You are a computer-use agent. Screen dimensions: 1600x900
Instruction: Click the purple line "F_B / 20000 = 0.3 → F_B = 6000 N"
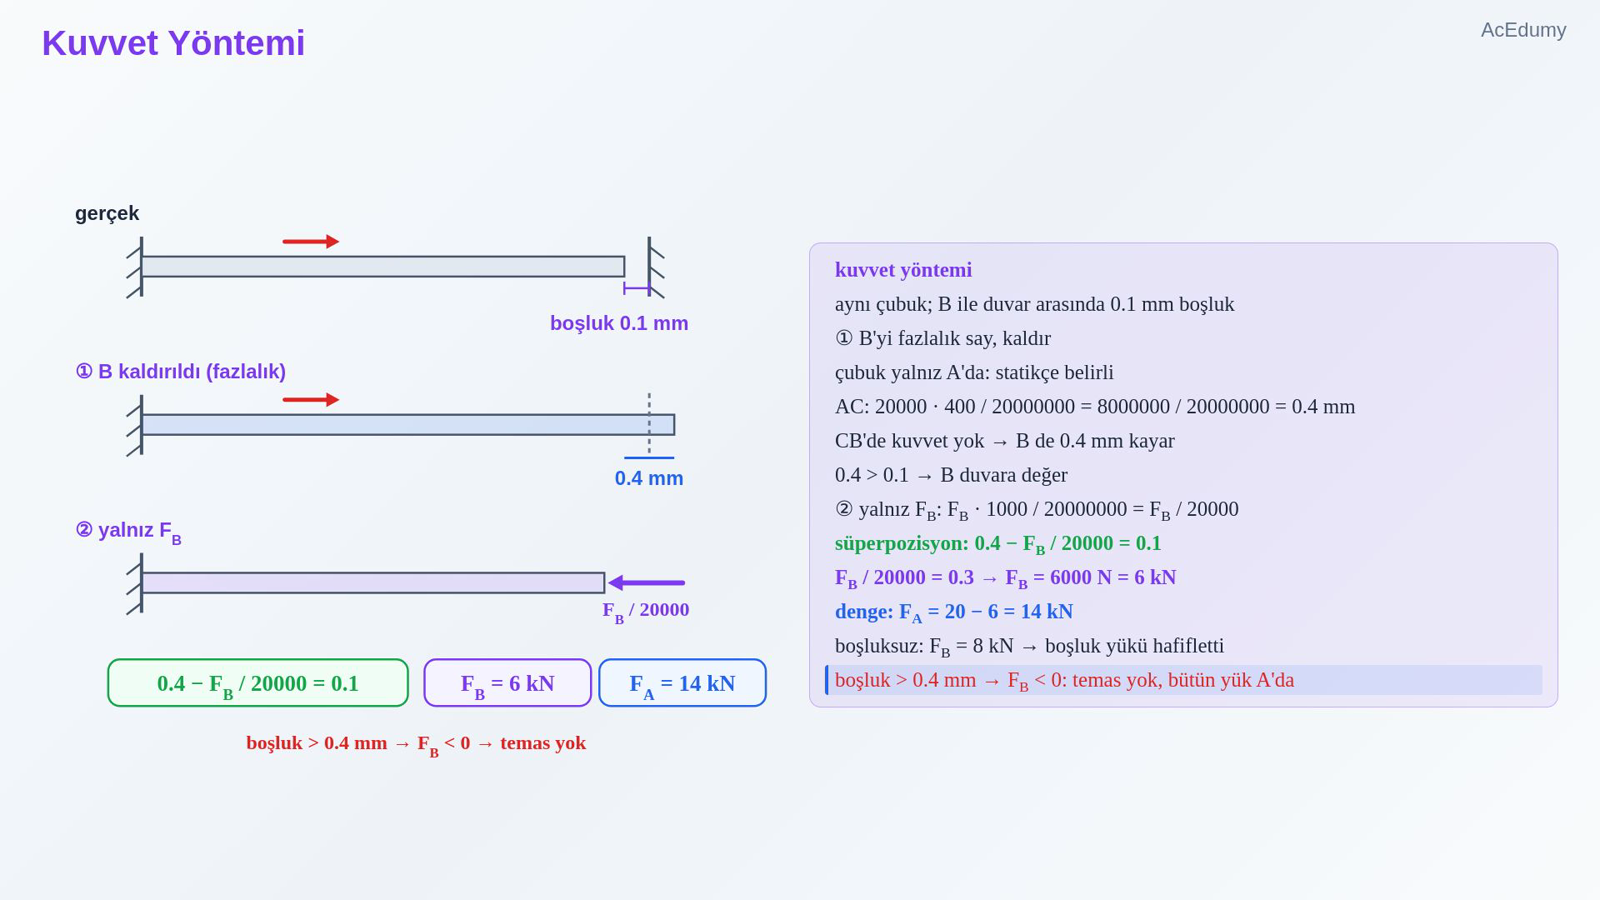(1005, 578)
